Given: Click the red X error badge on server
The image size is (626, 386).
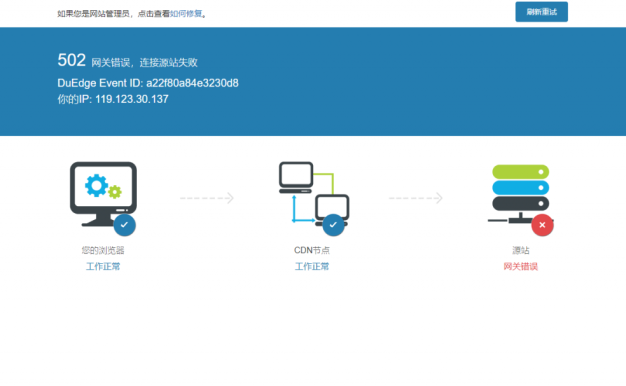Looking at the screenshot, I should click(x=542, y=225).
